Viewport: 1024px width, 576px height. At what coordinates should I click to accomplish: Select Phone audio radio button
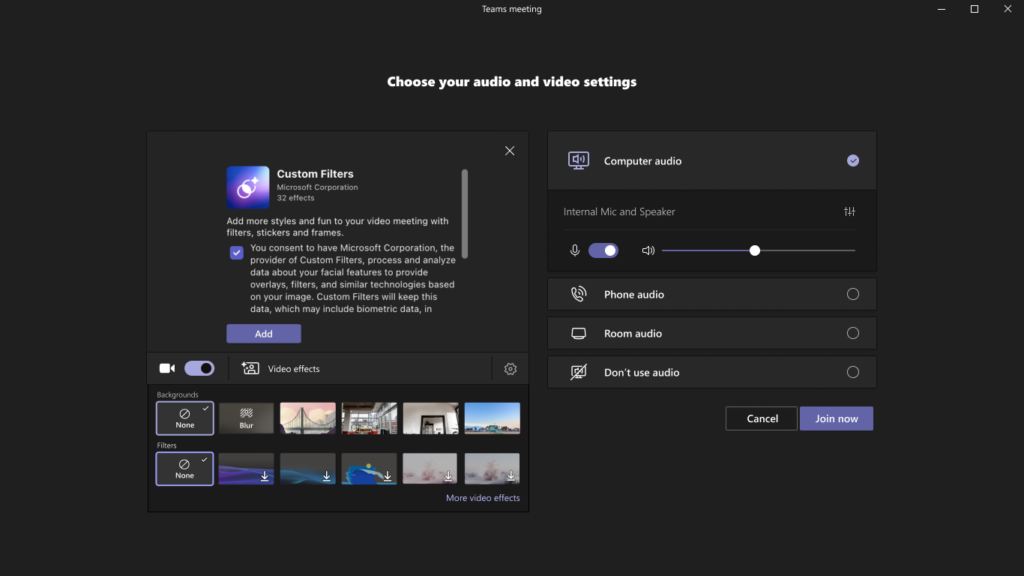853,294
